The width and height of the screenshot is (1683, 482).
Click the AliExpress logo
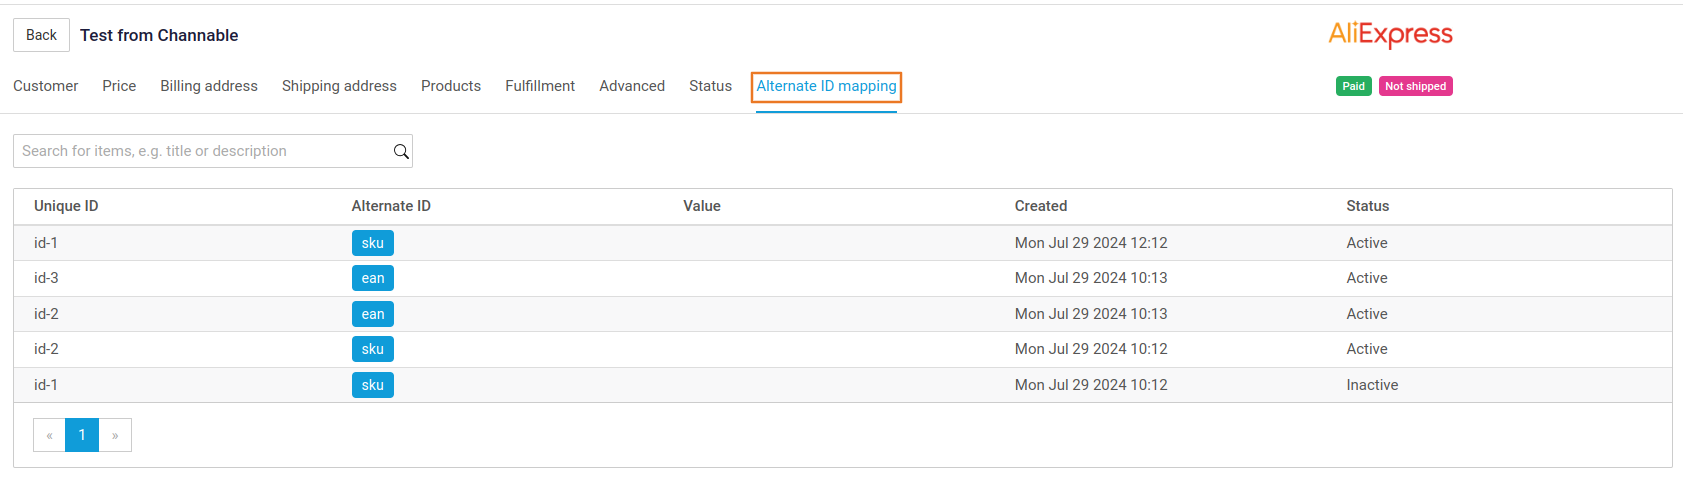coord(1390,35)
